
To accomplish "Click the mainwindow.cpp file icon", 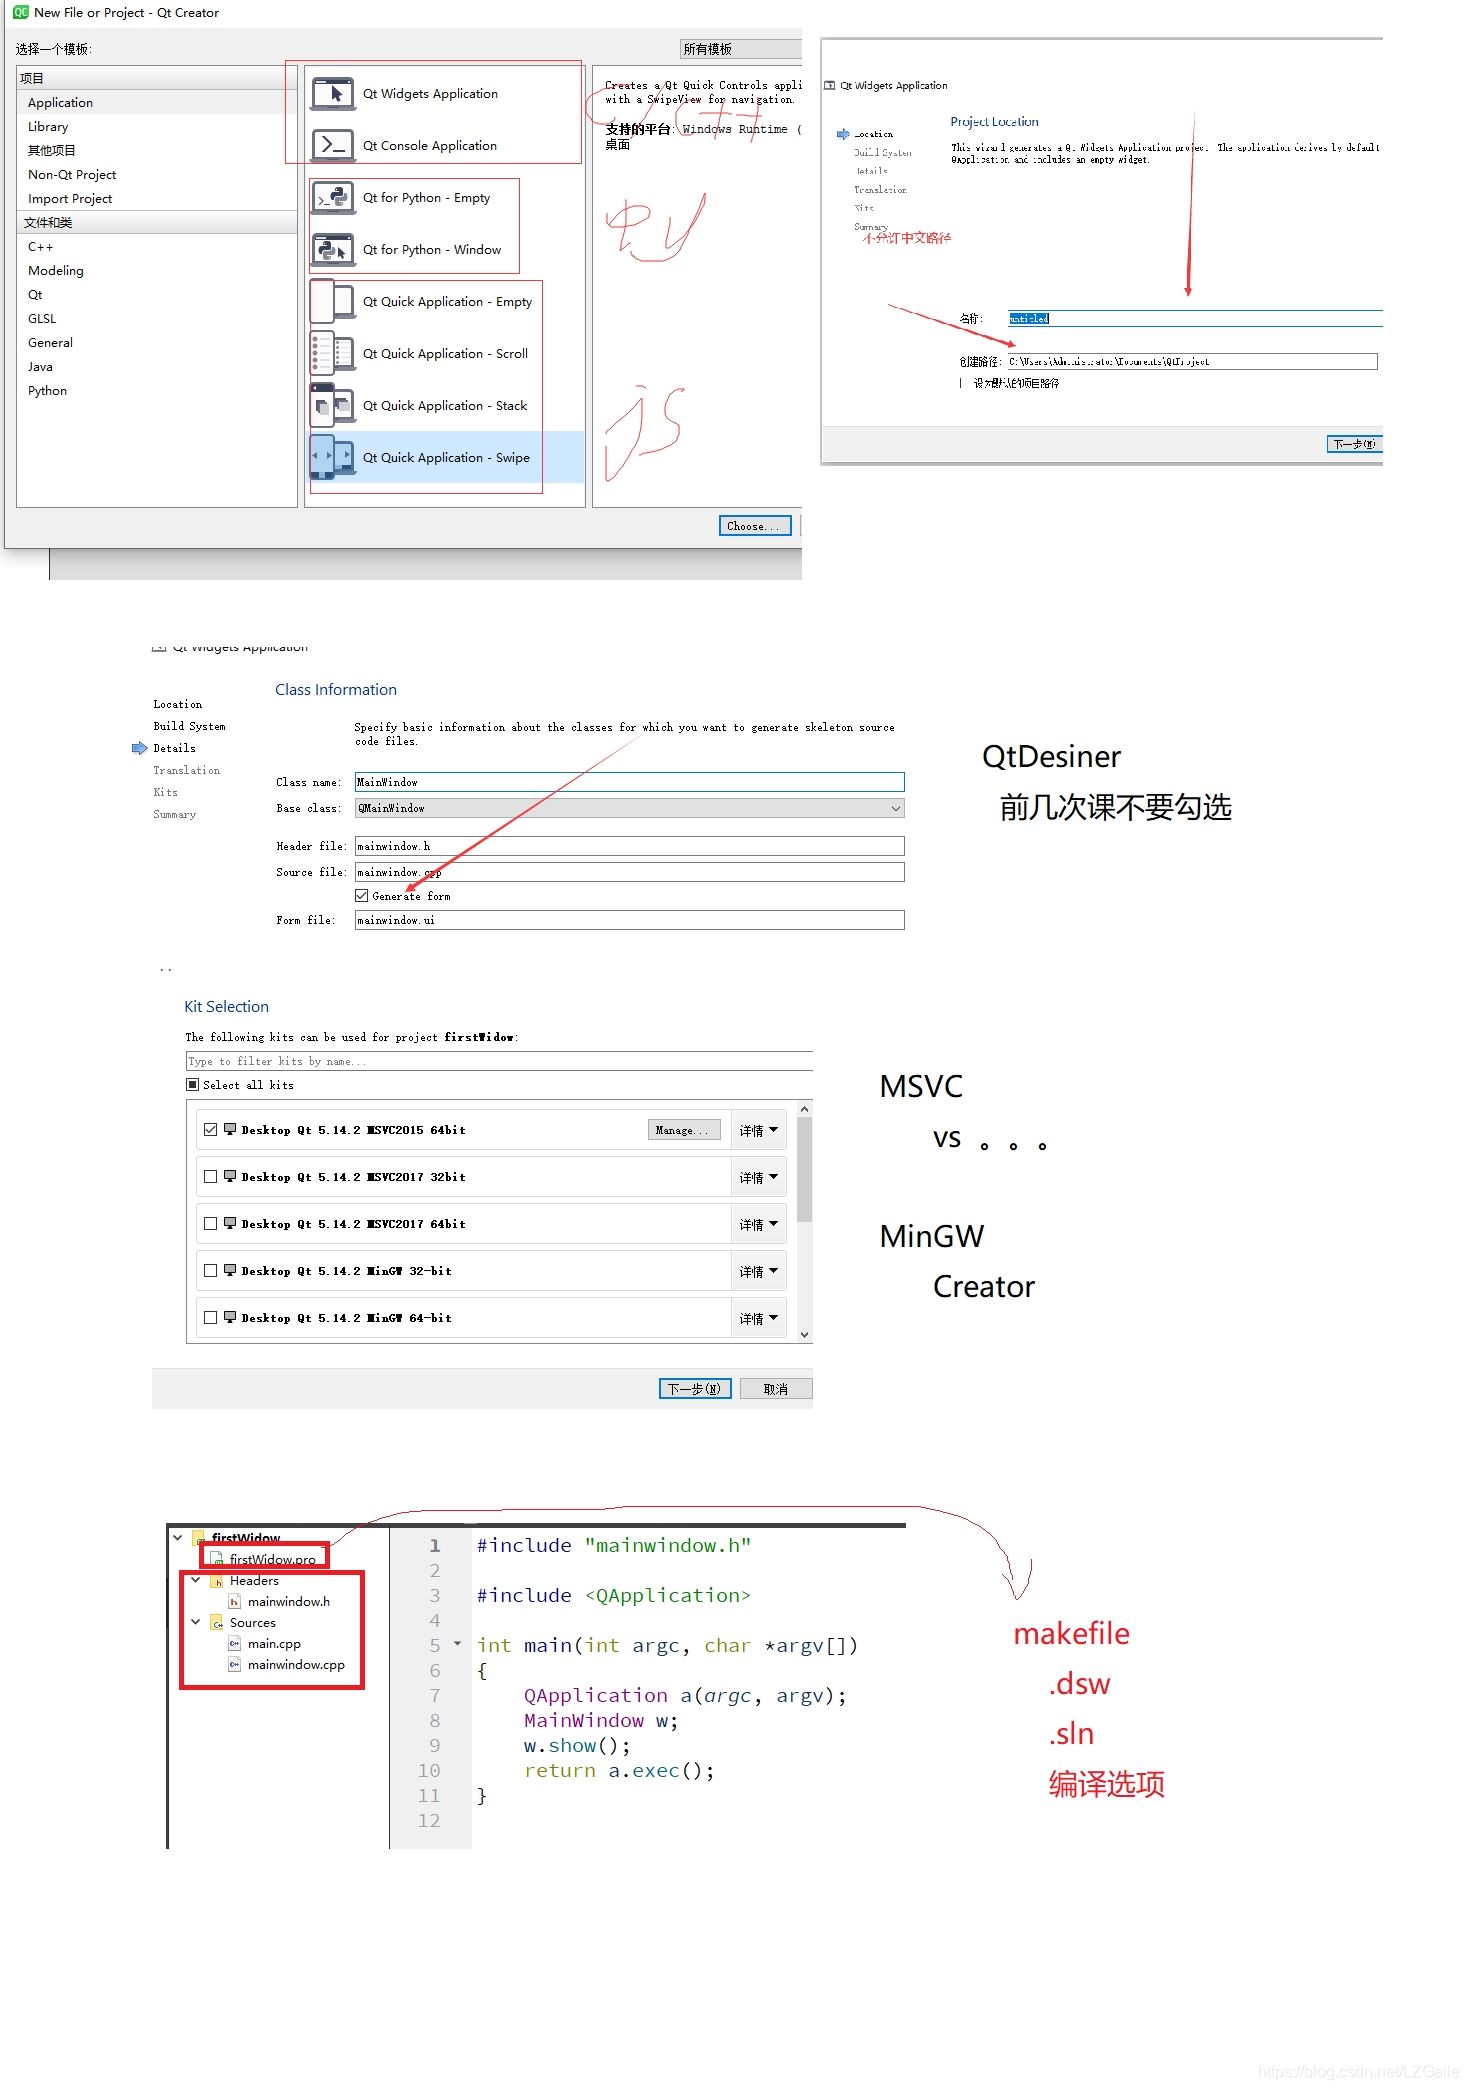I will point(235,1665).
